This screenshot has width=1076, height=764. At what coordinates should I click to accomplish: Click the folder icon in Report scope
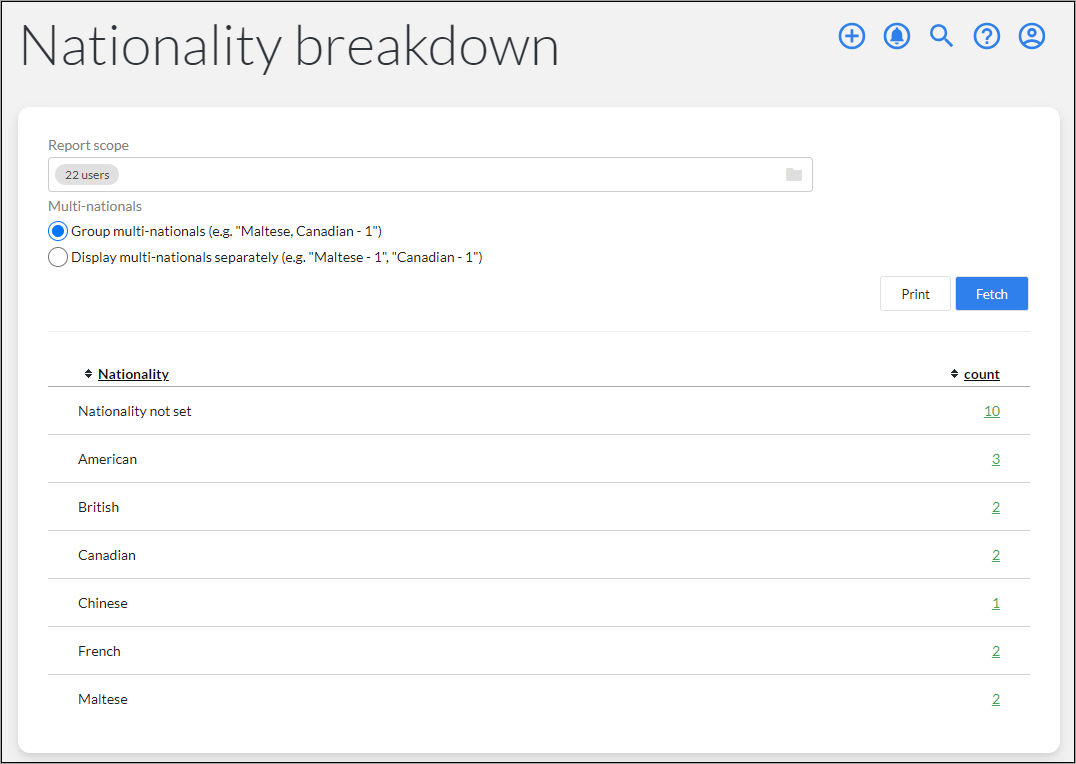pyautogui.click(x=794, y=174)
